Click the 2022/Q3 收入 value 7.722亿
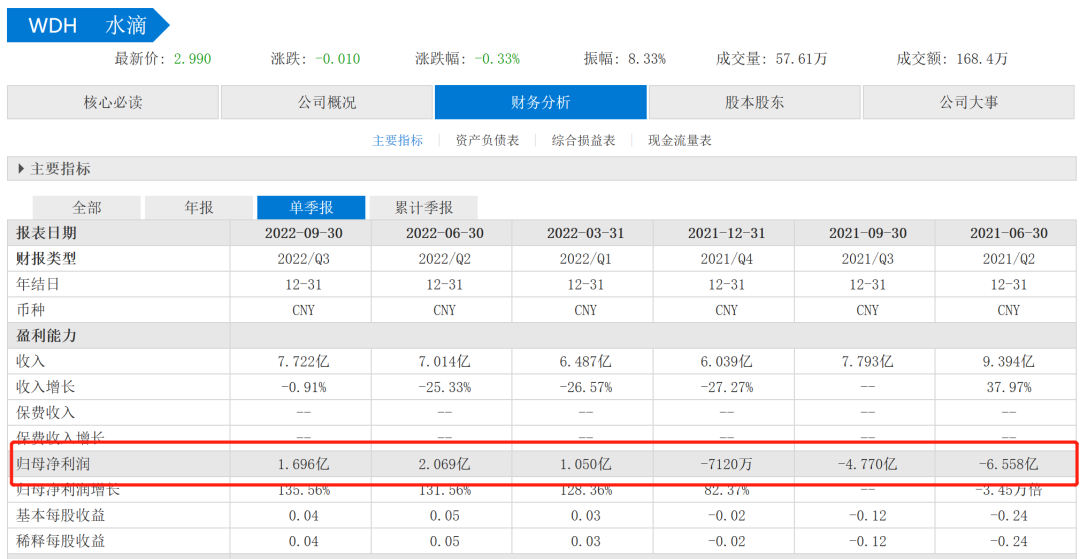The height and width of the screenshot is (559, 1080). point(303,361)
